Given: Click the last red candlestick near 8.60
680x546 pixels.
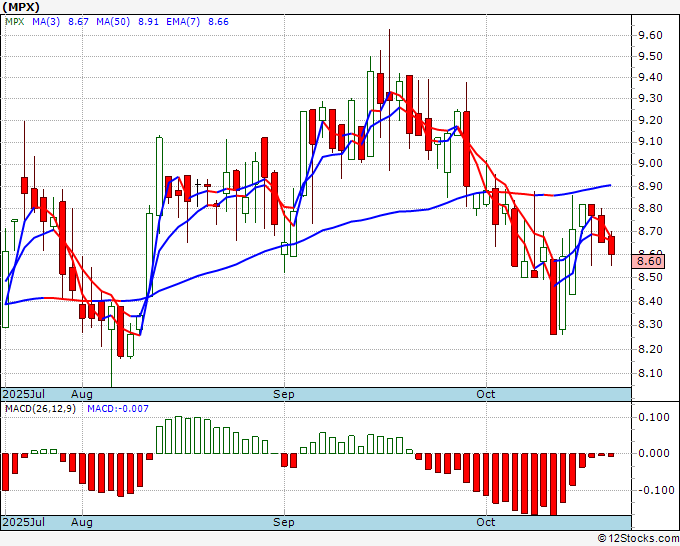Looking at the screenshot, I should (611, 245).
